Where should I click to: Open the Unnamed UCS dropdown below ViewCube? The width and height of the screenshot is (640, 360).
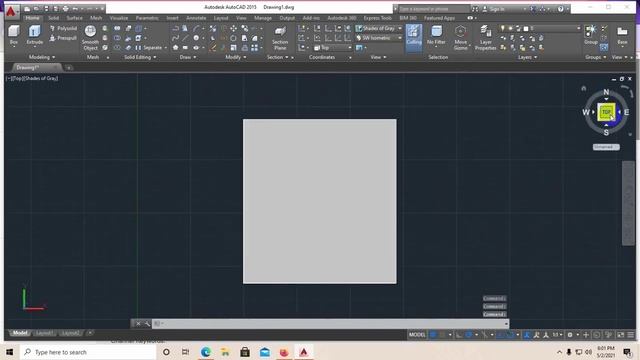coord(606,147)
